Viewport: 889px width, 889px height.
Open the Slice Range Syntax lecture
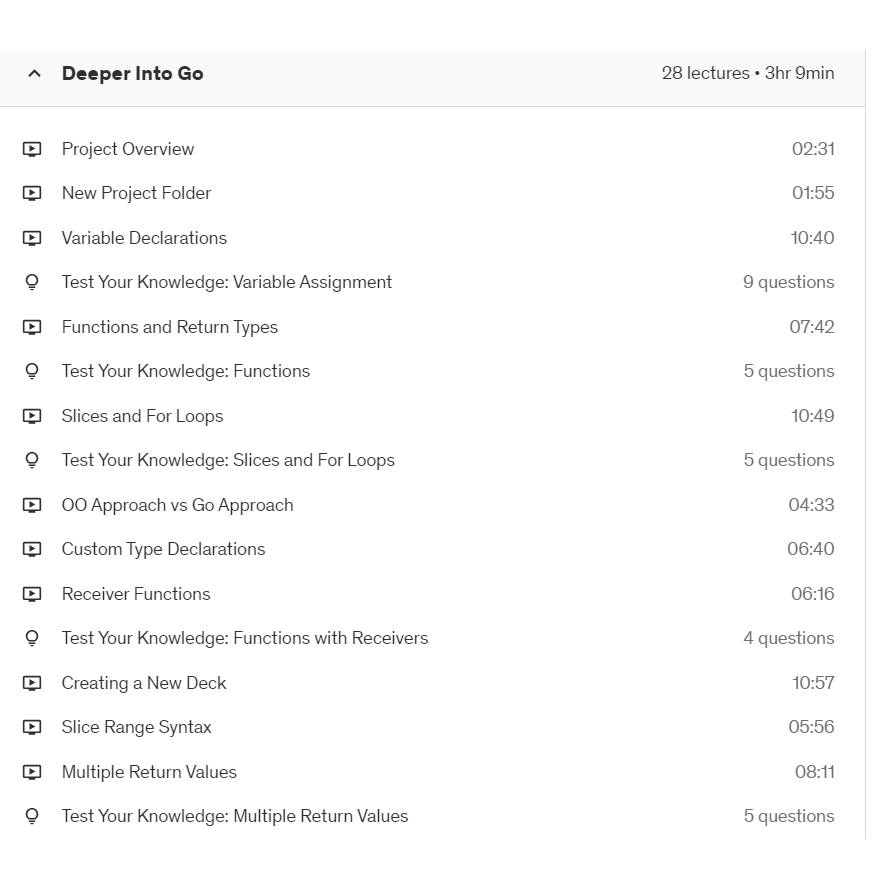(x=136, y=727)
